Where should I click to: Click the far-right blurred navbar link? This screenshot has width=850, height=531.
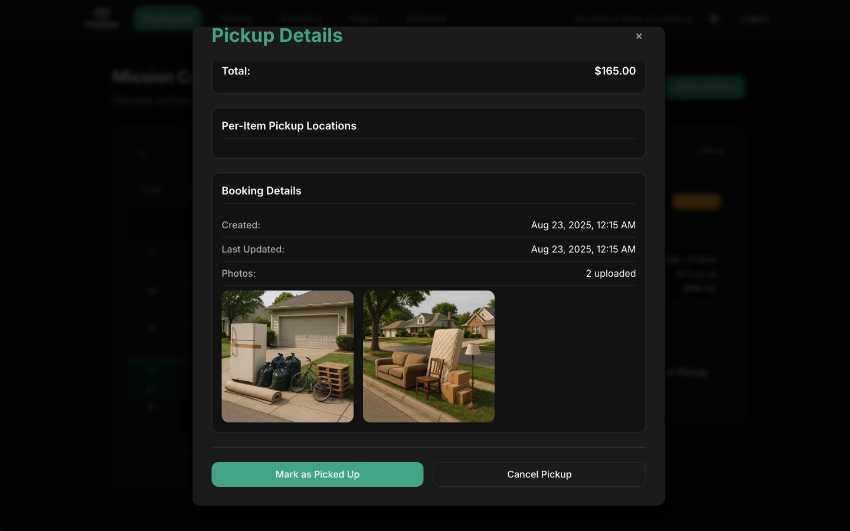tap(755, 20)
